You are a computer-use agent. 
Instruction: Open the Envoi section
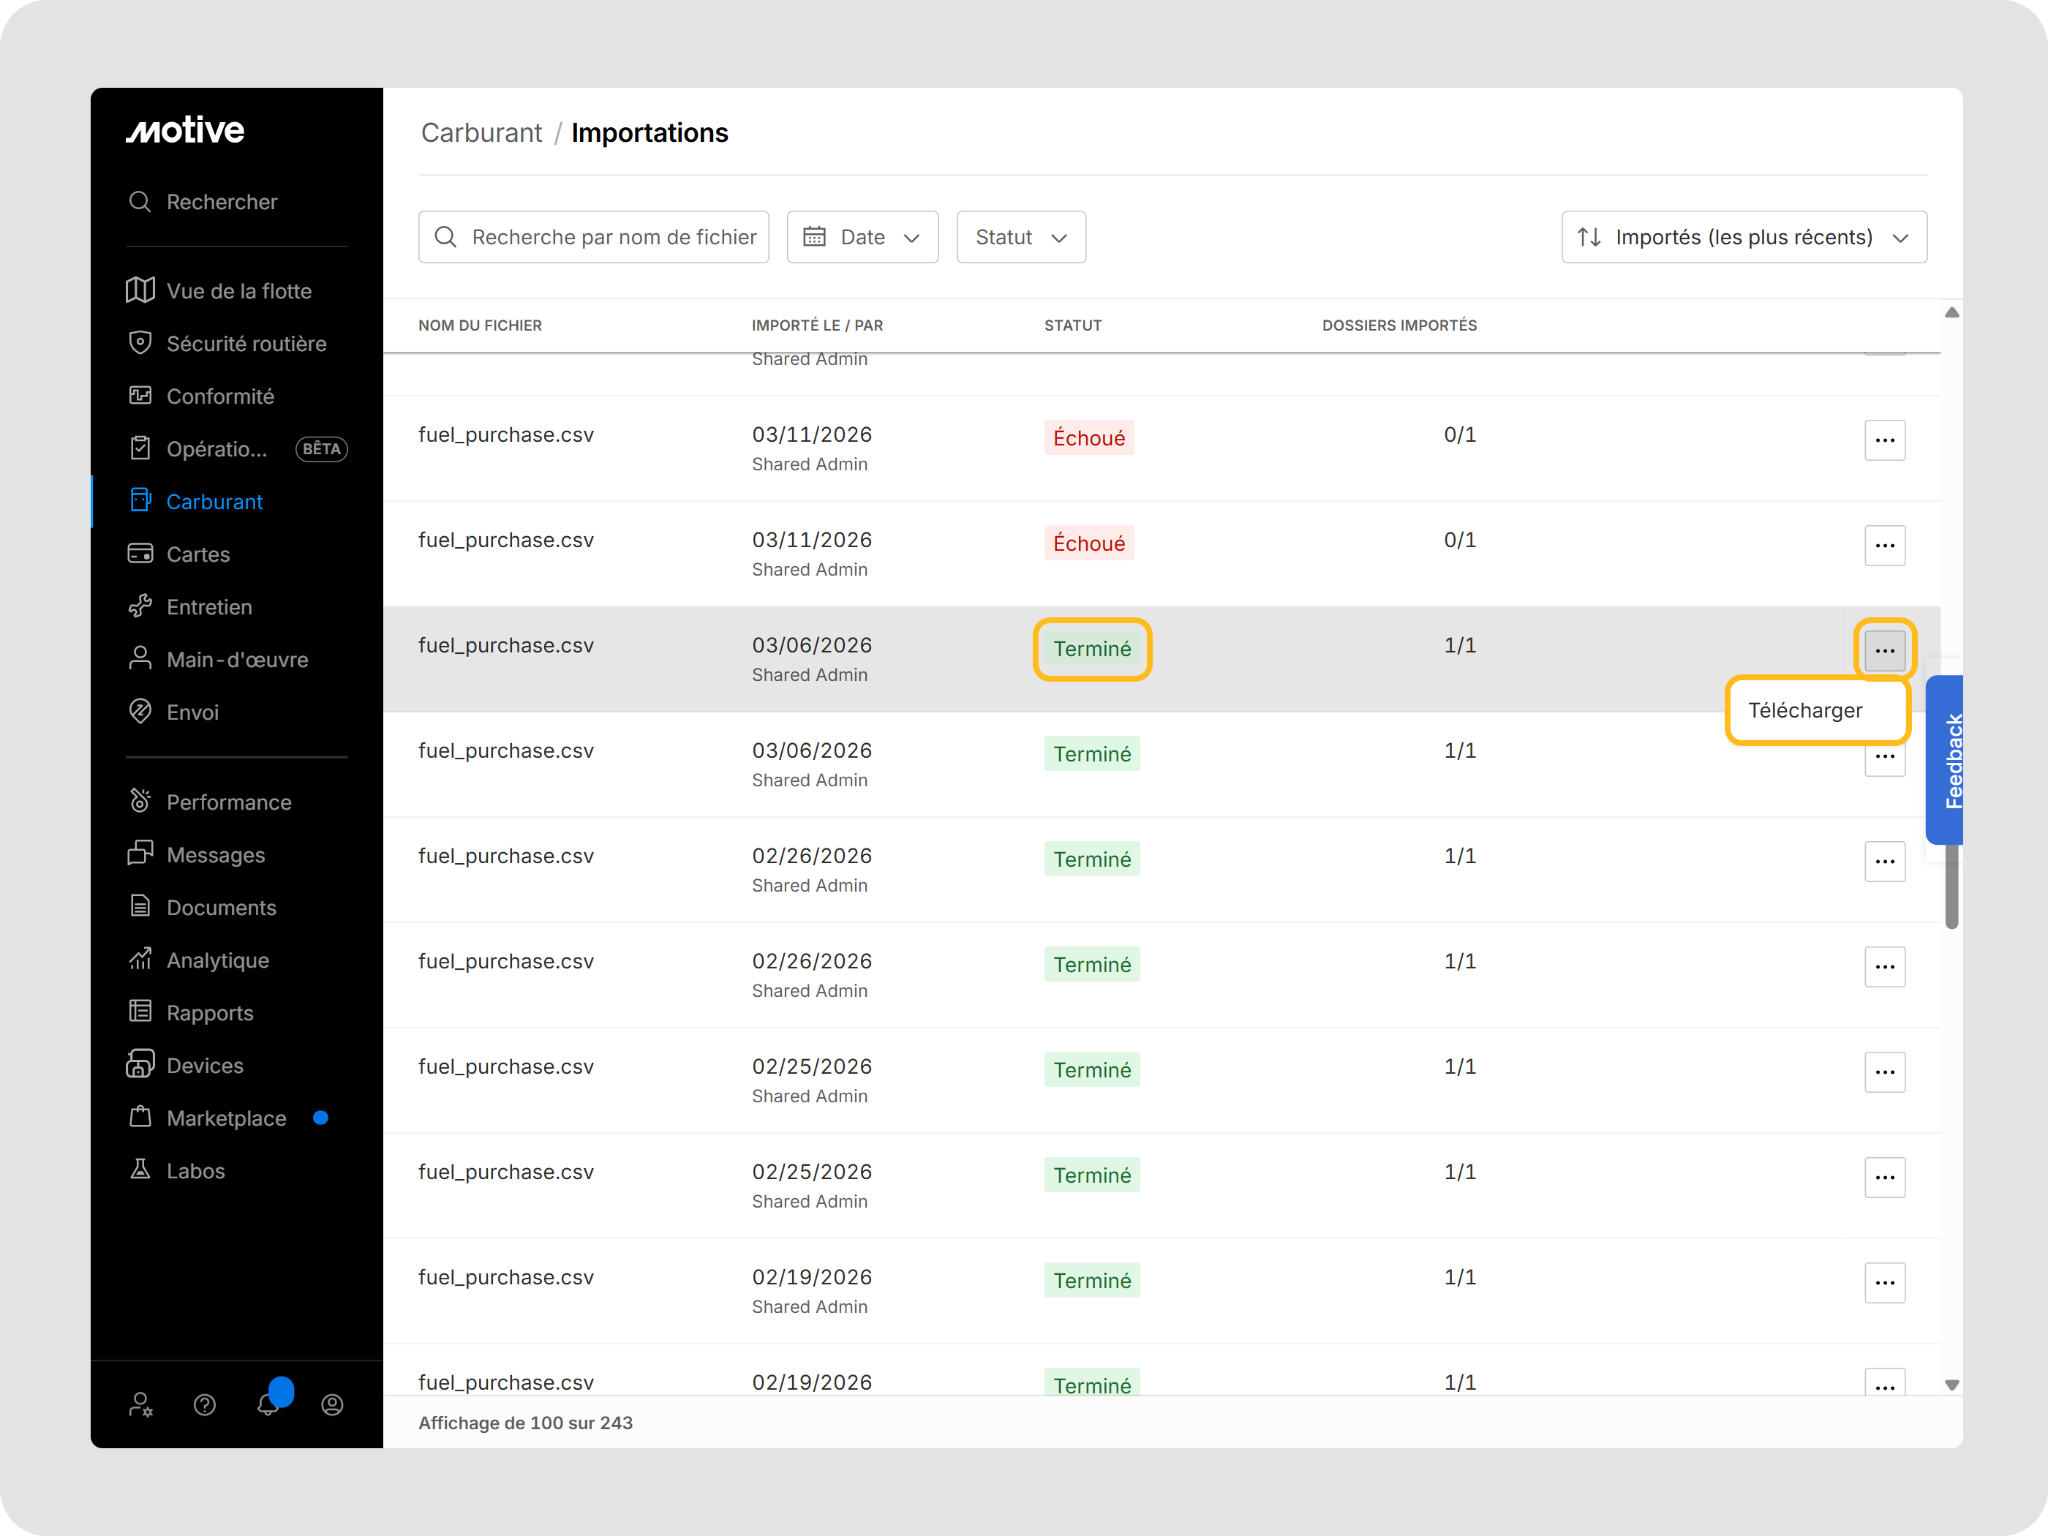coord(174,712)
